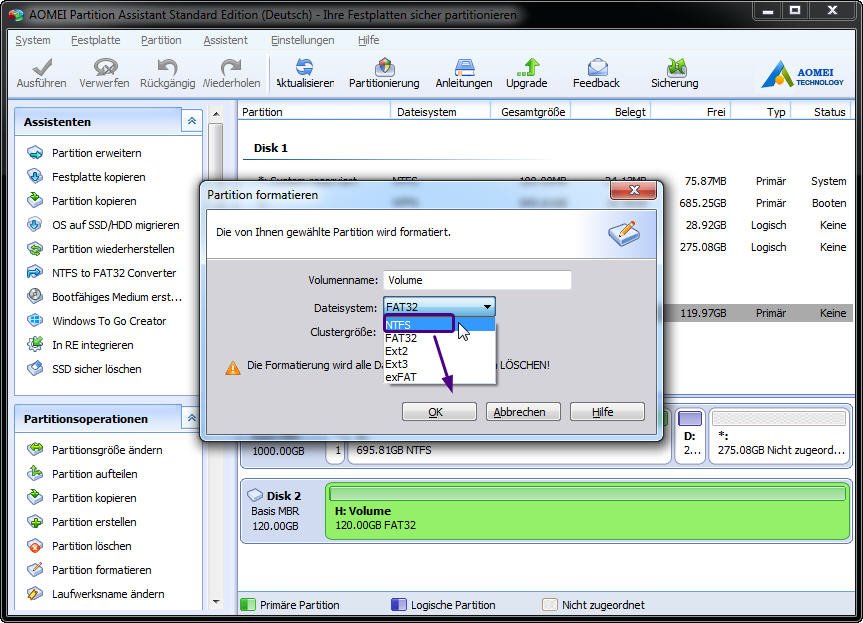Start OS auf SSD/HDD migrieren
Viewport: 863px width, 623px height.
coord(116,225)
